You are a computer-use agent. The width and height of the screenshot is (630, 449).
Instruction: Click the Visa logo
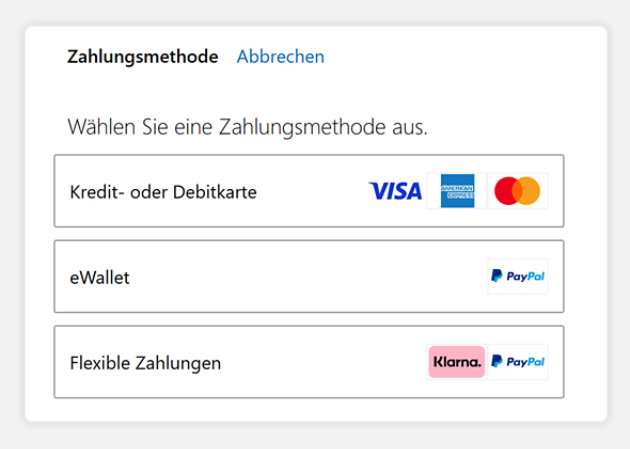[x=395, y=191]
